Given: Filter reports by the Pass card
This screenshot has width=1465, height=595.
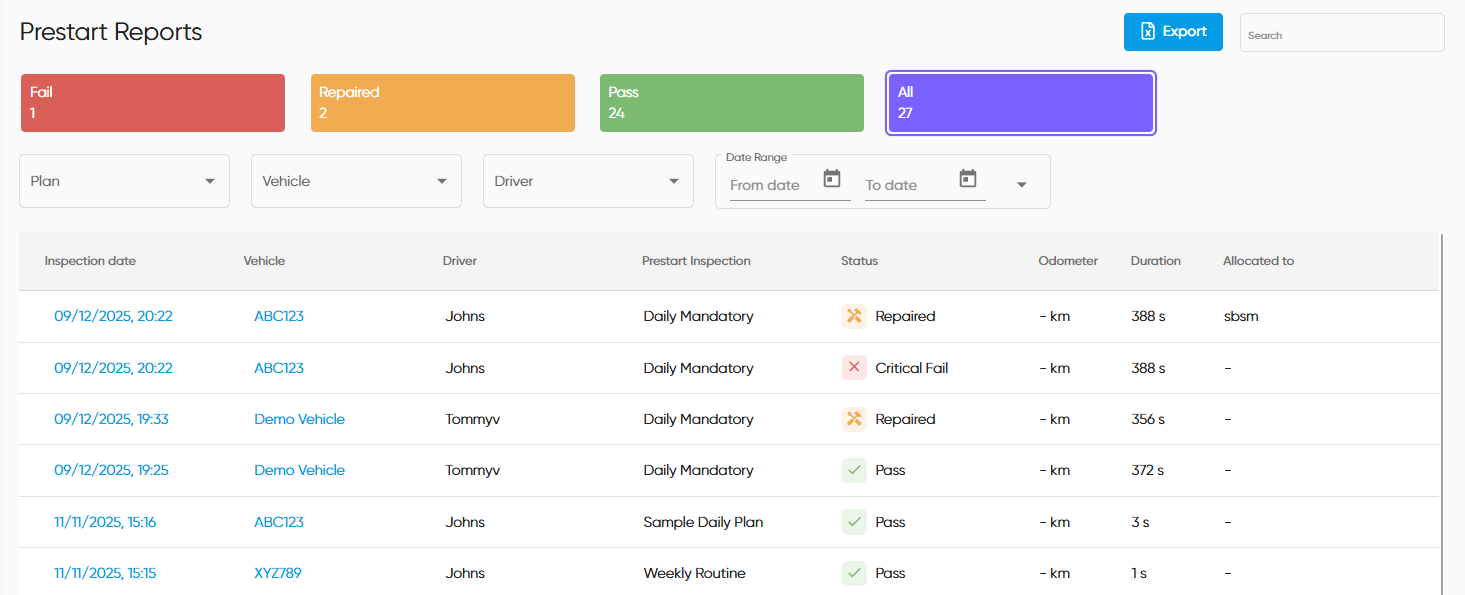Looking at the screenshot, I should (731, 103).
